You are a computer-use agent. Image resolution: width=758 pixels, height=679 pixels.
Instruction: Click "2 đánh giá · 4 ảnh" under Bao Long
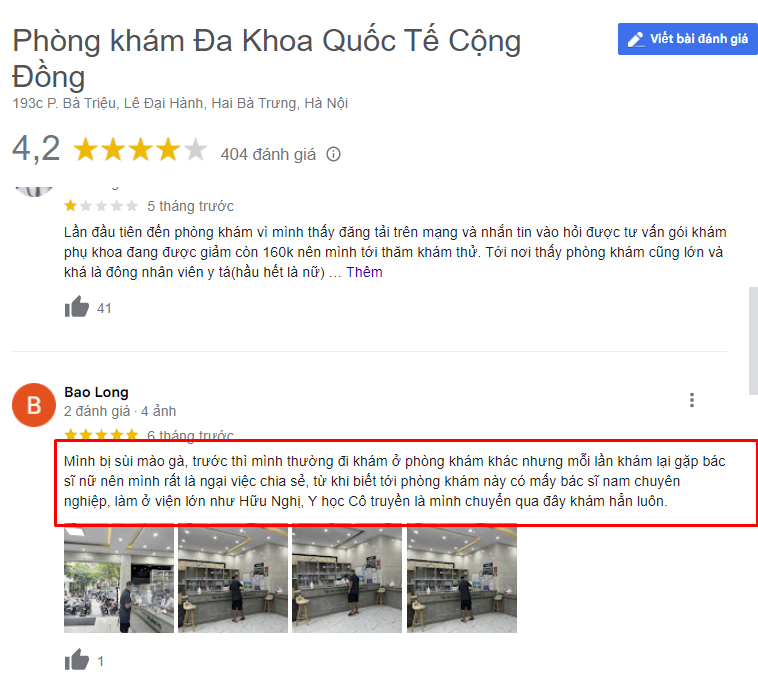point(120,411)
